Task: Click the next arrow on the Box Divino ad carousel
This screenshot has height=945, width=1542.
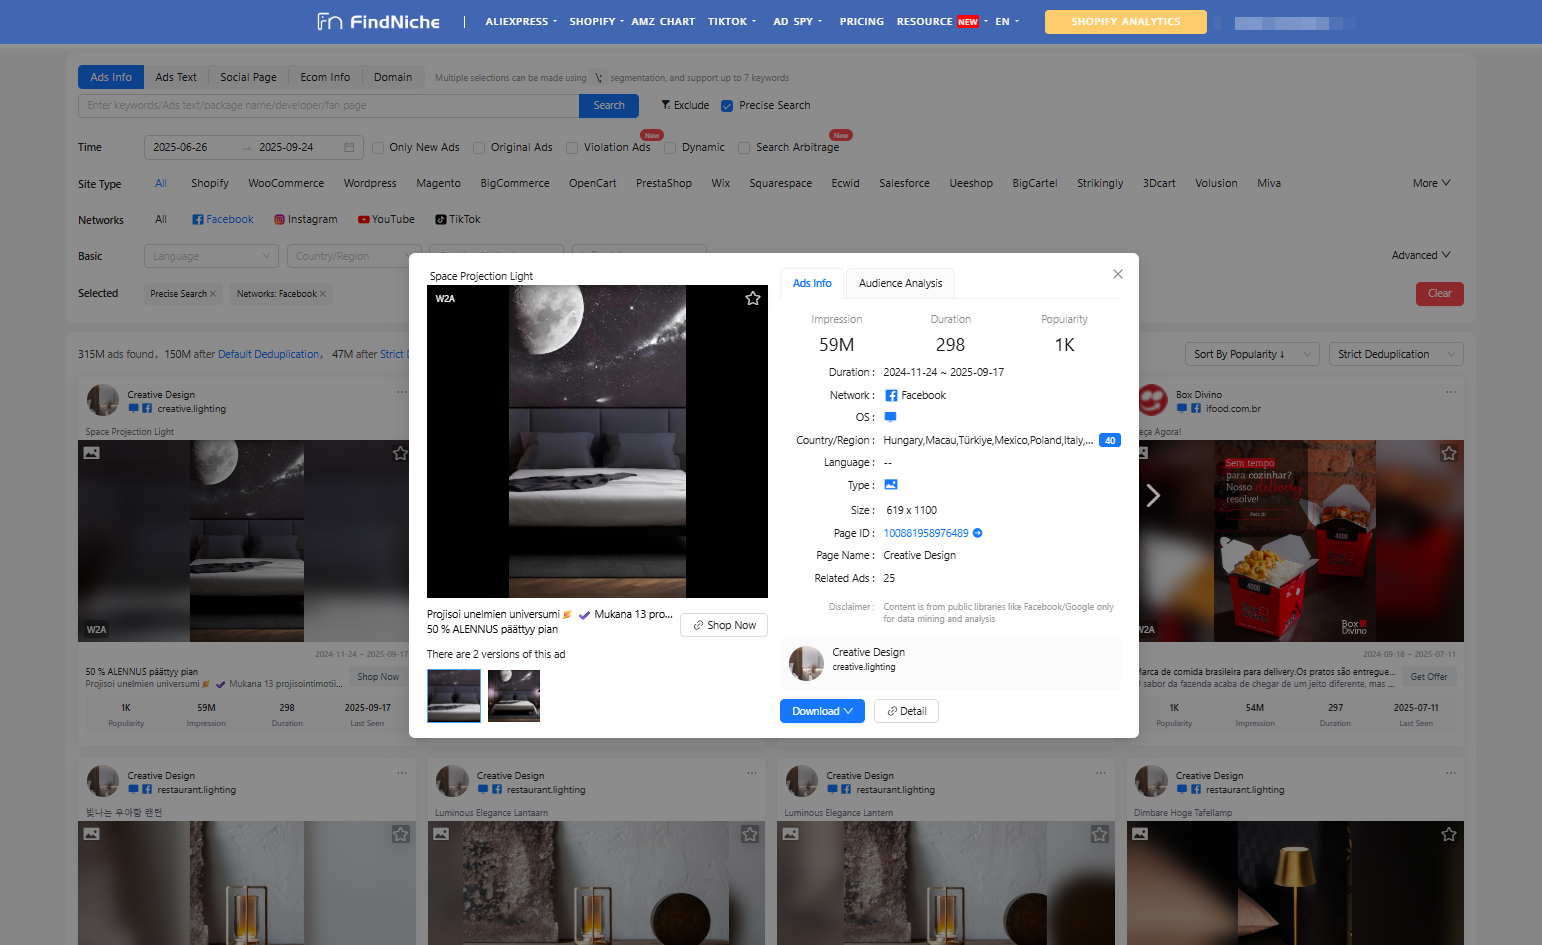Action: coord(1154,495)
